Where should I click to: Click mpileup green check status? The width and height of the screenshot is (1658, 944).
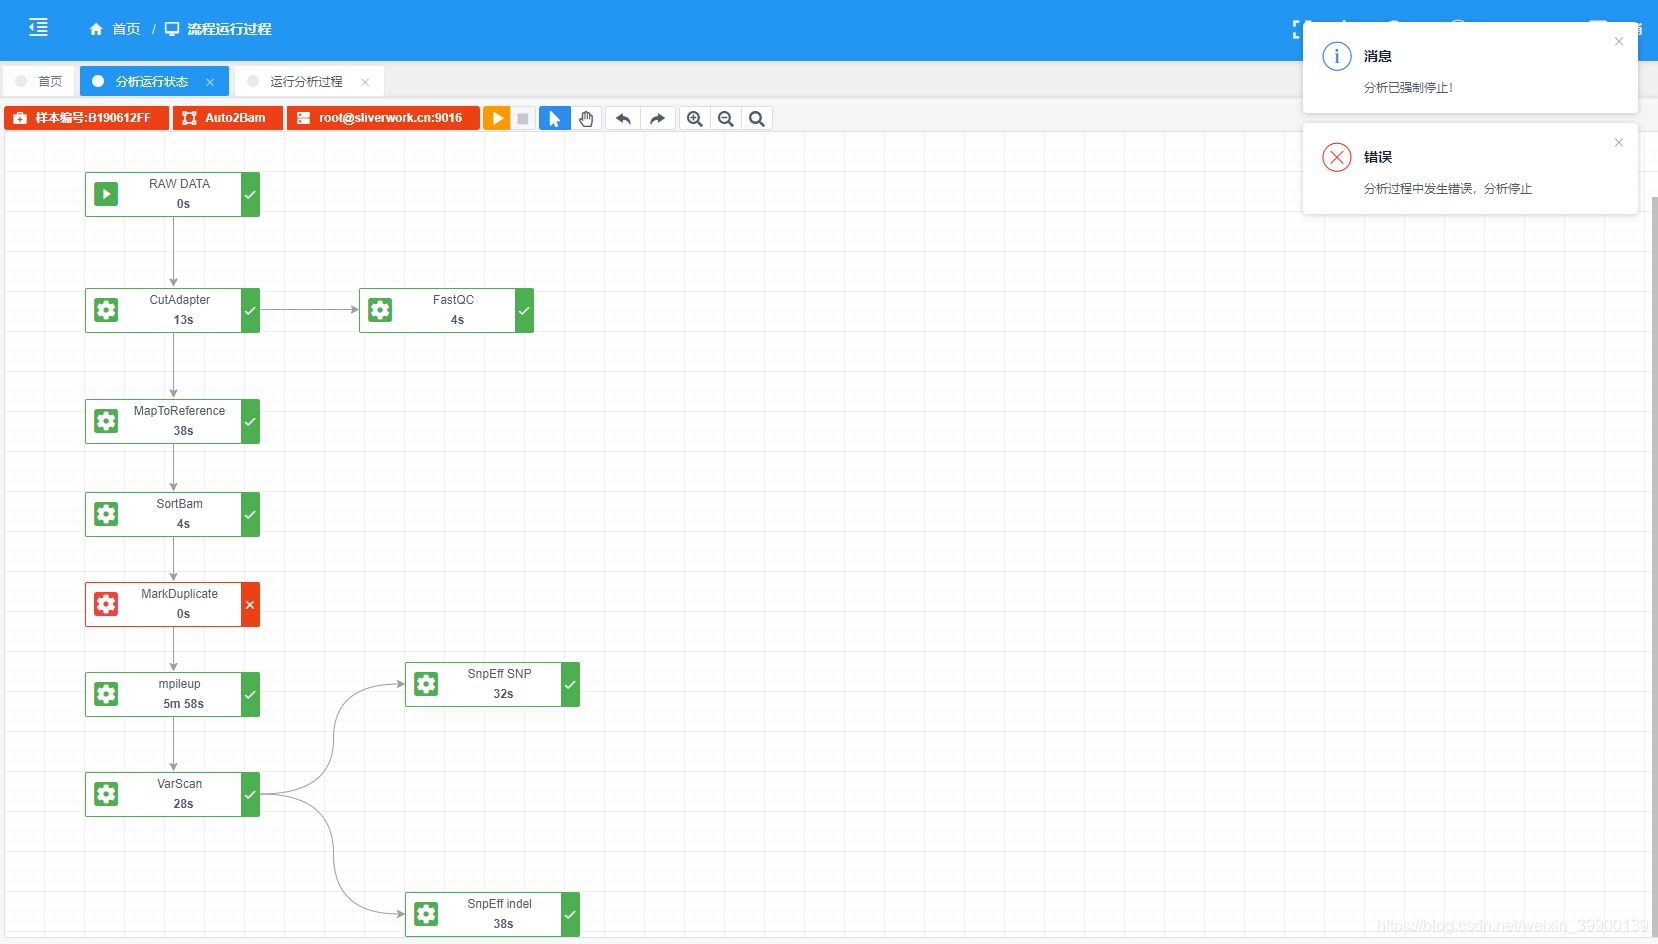click(250, 694)
